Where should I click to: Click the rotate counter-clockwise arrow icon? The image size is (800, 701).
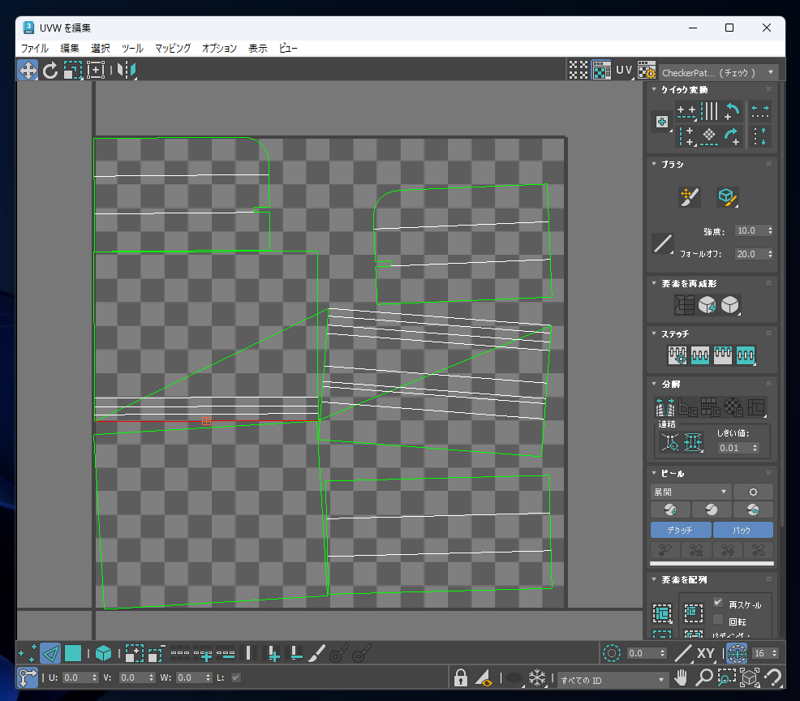[x=732, y=111]
